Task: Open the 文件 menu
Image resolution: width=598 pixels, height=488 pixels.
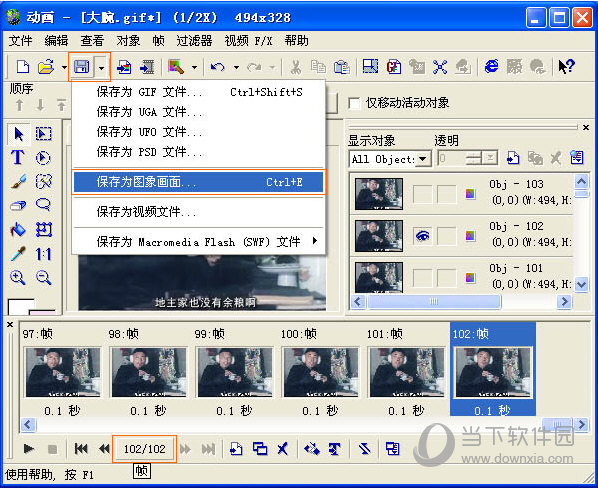Action: pos(20,40)
